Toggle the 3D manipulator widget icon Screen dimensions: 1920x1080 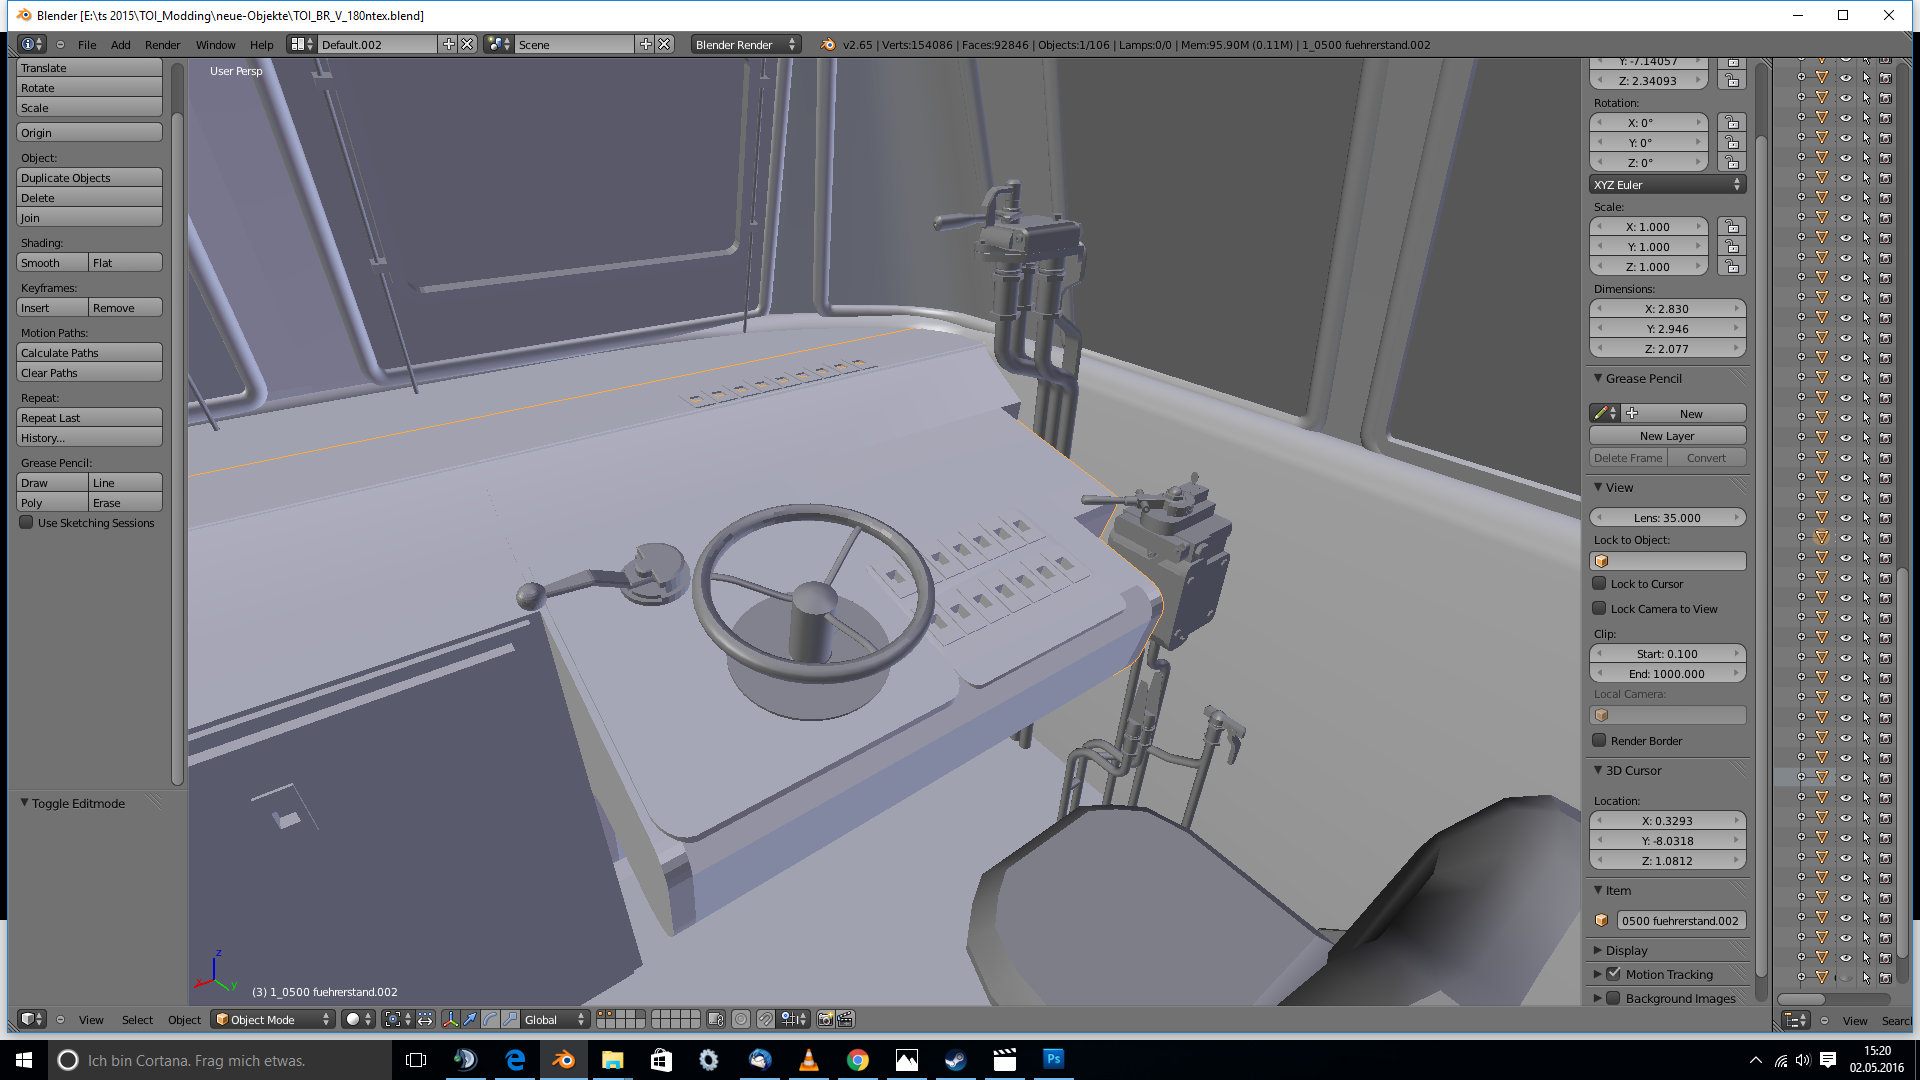451,1019
